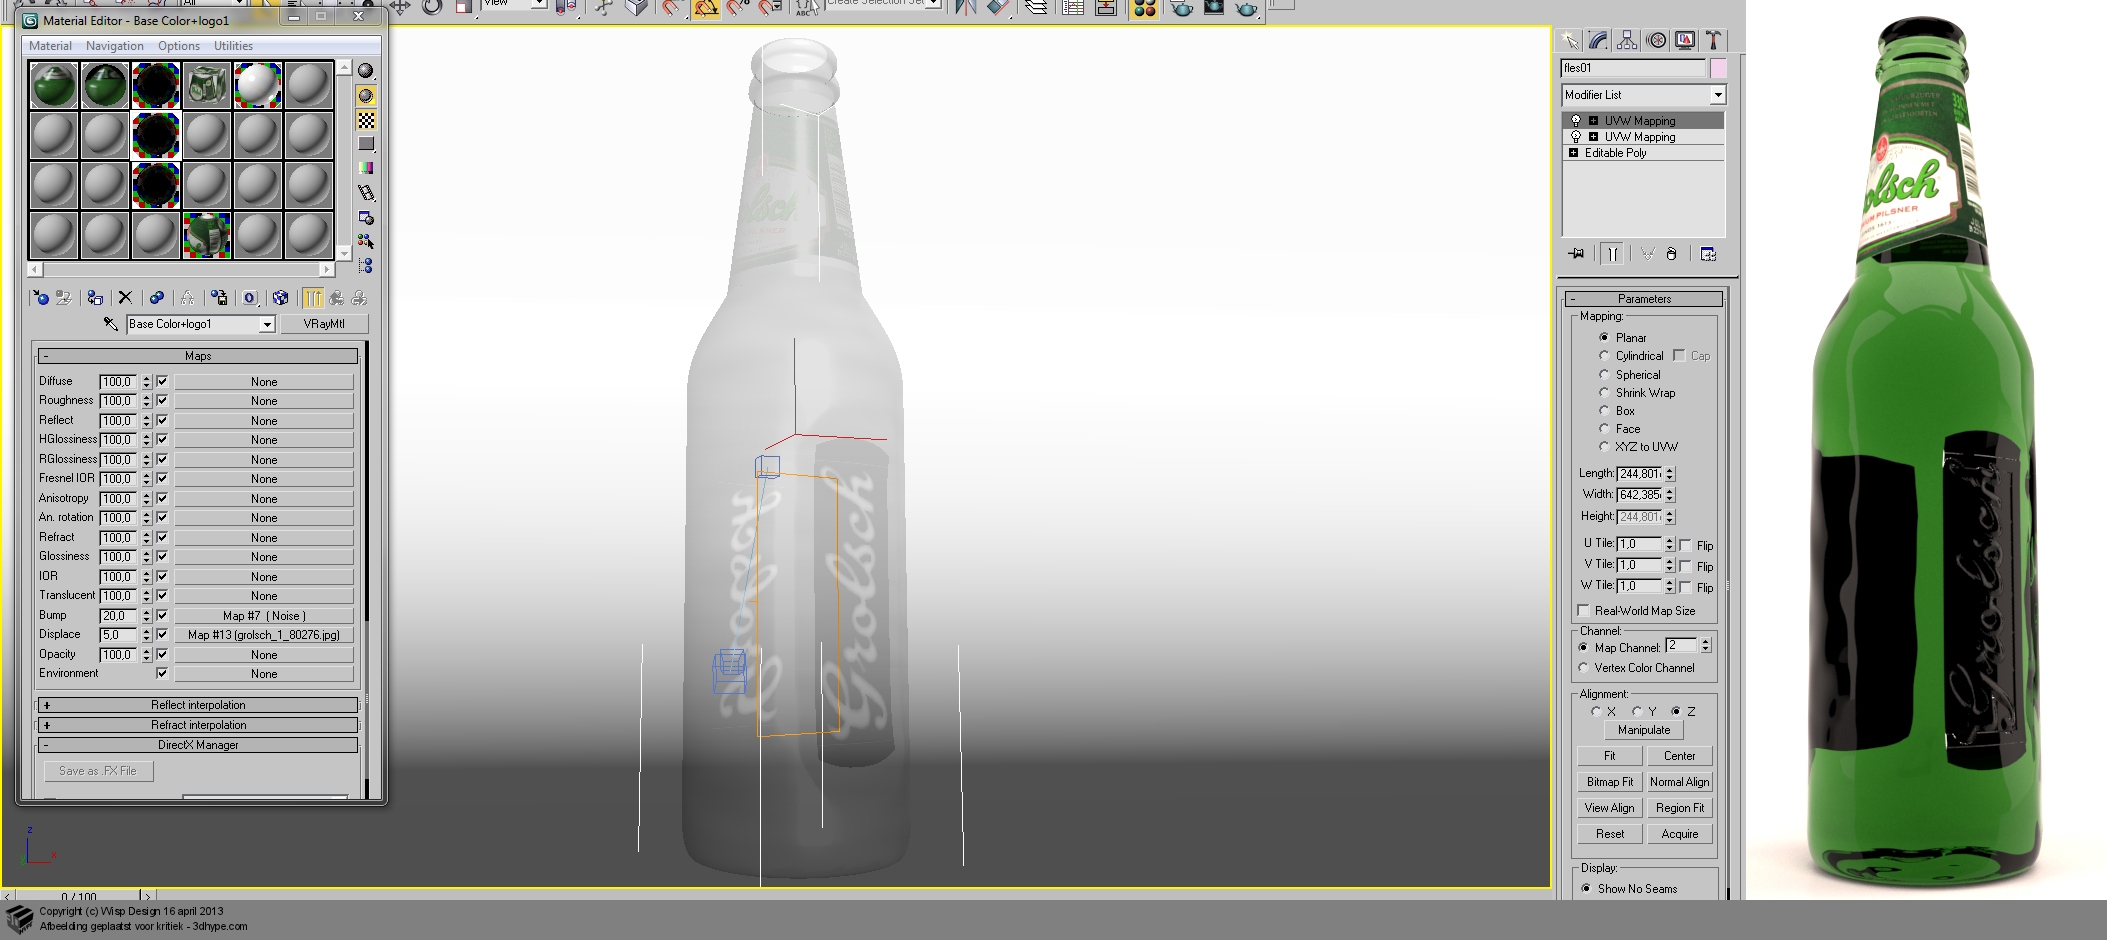Click the Manipulate button
2107x940 pixels.
point(1644,730)
